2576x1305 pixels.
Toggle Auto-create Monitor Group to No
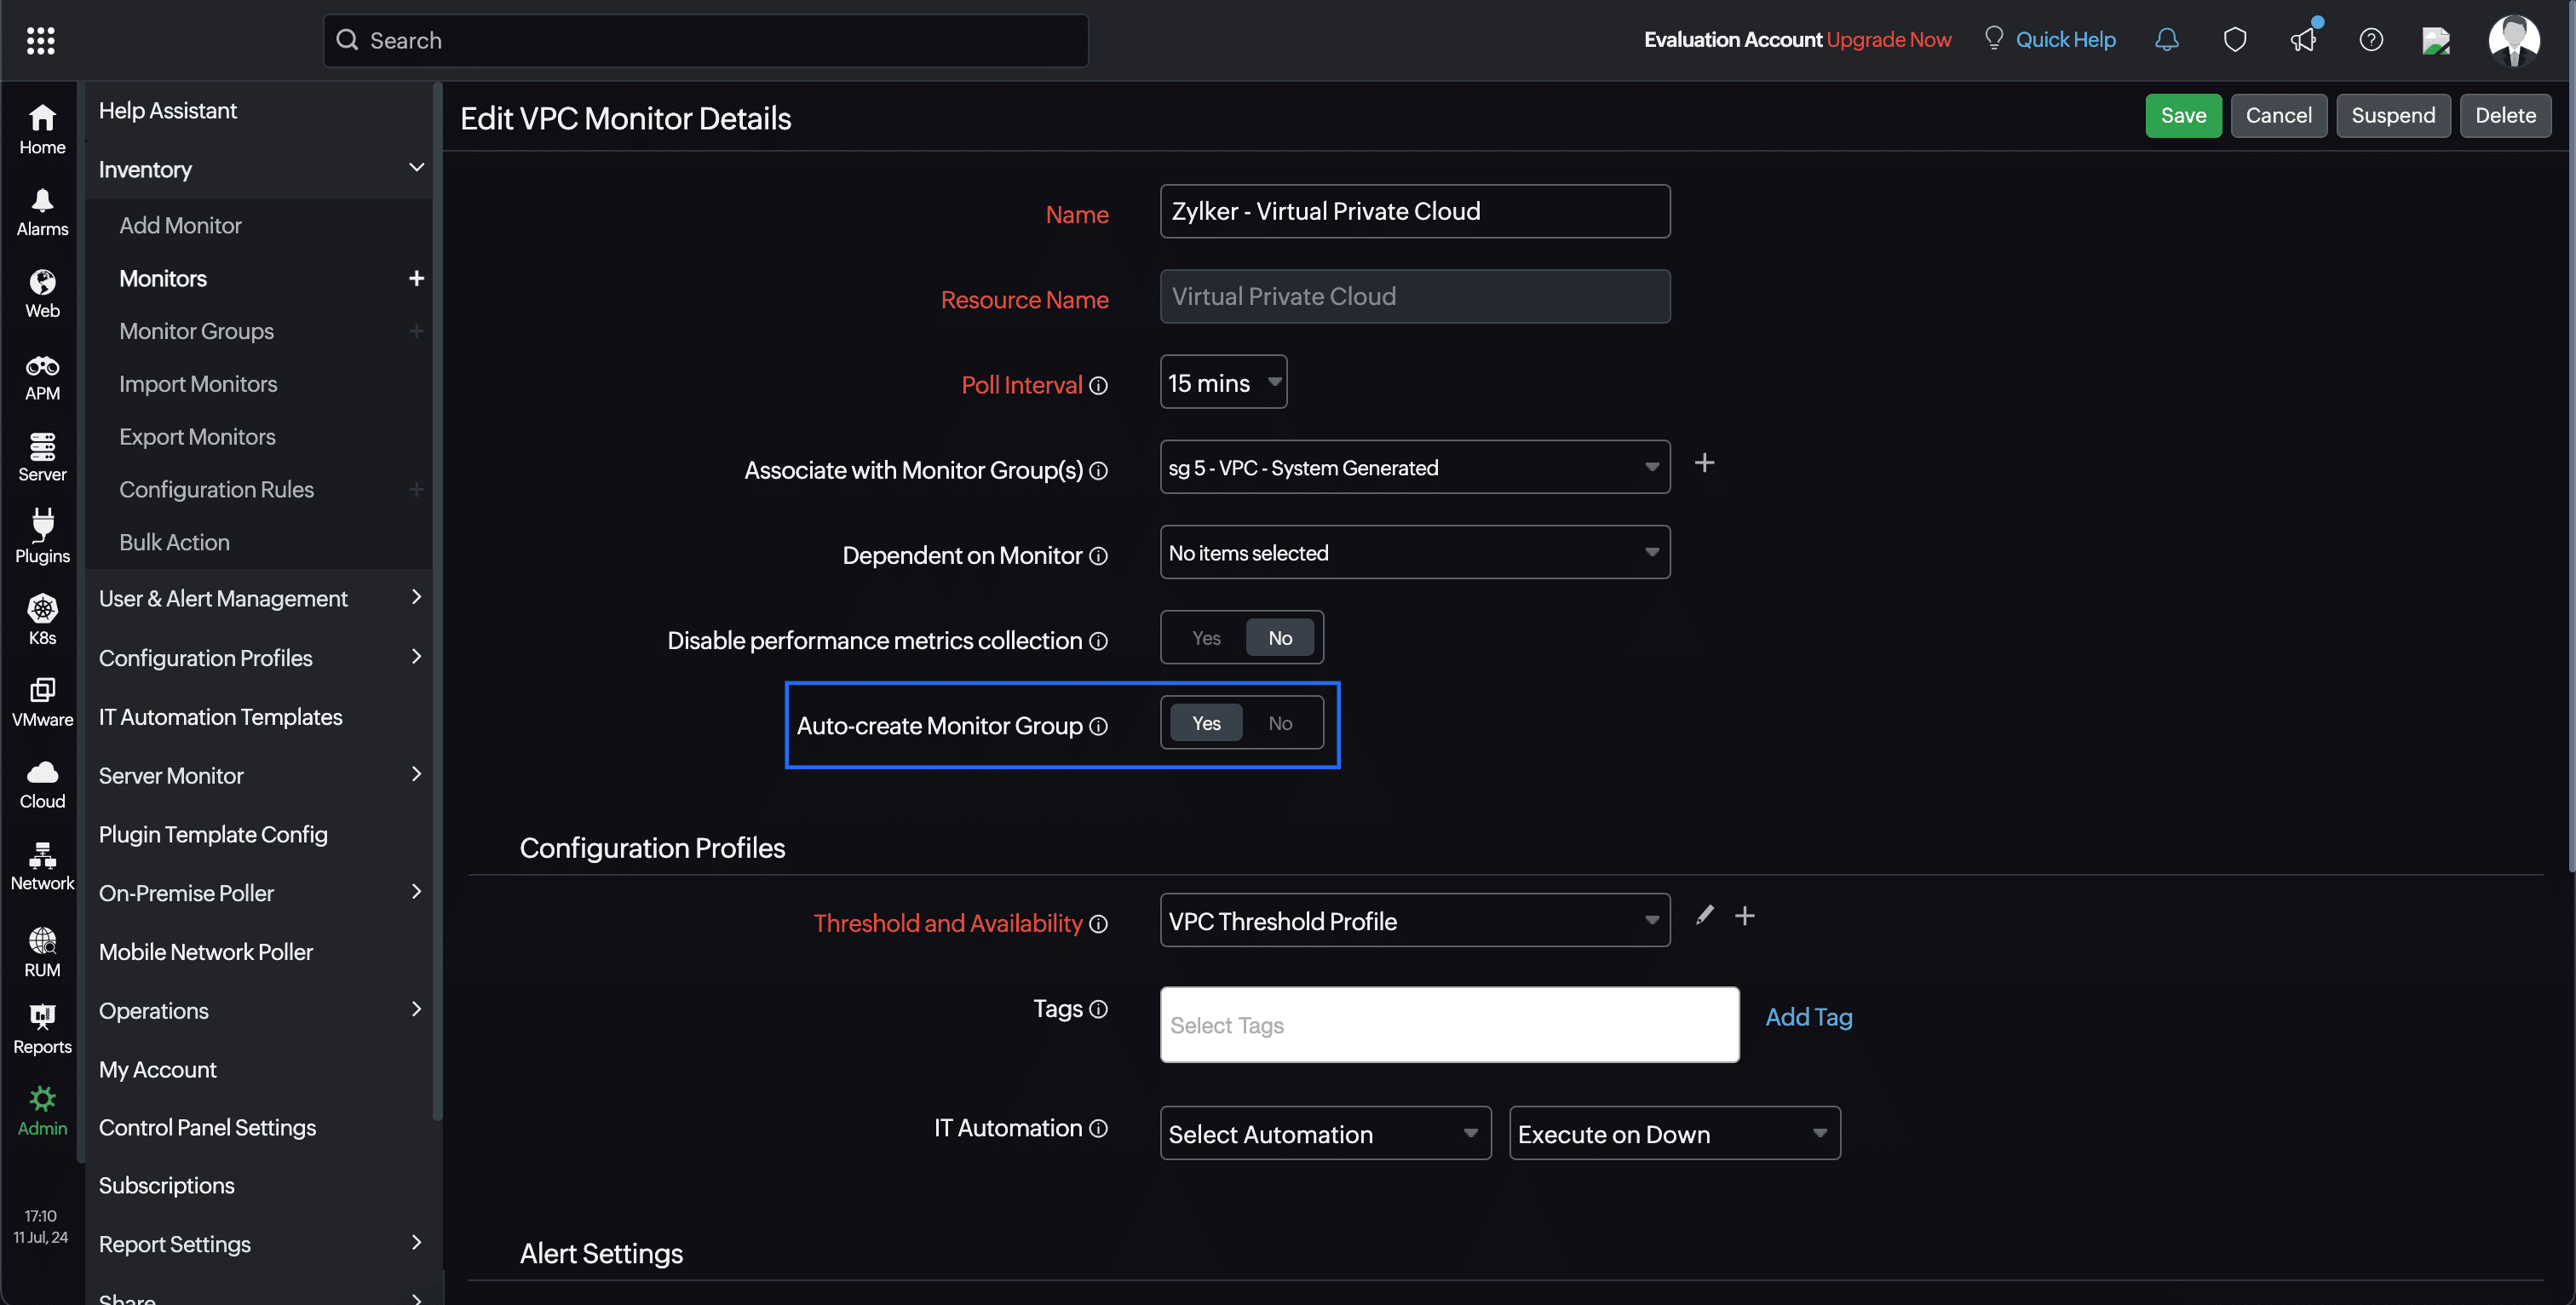click(x=1281, y=721)
